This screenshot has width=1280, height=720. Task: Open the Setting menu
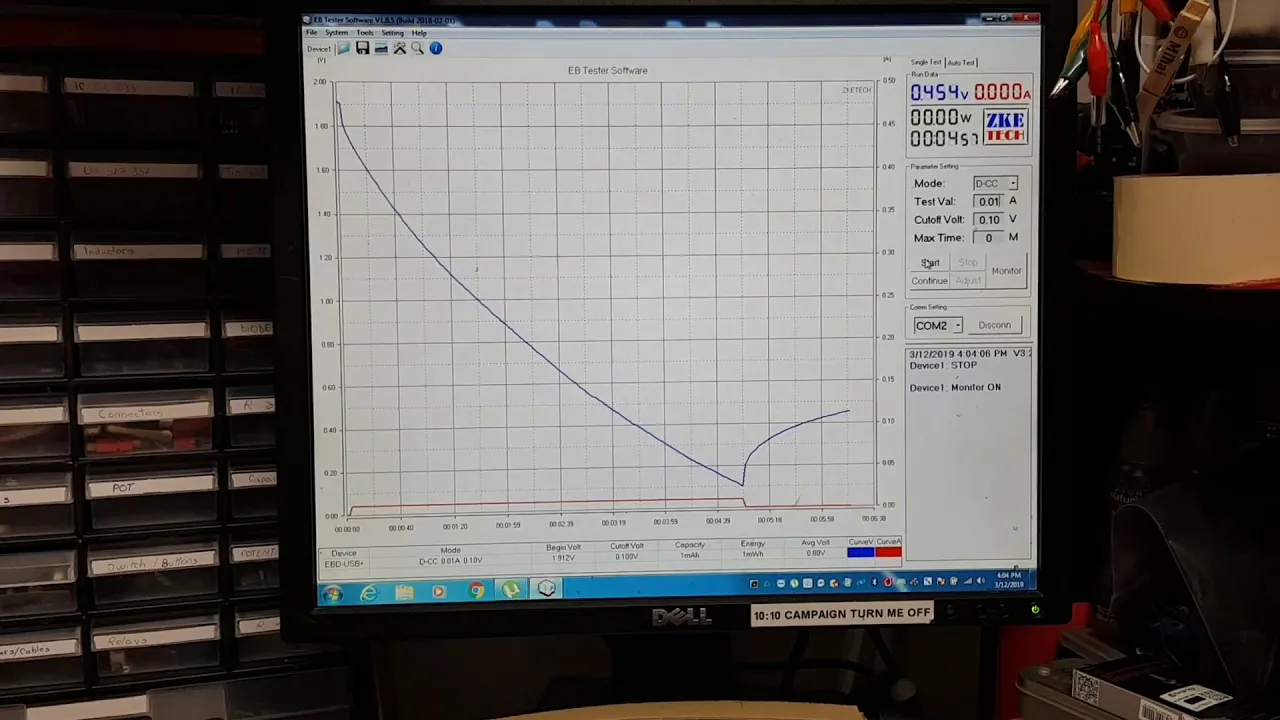(392, 33)
